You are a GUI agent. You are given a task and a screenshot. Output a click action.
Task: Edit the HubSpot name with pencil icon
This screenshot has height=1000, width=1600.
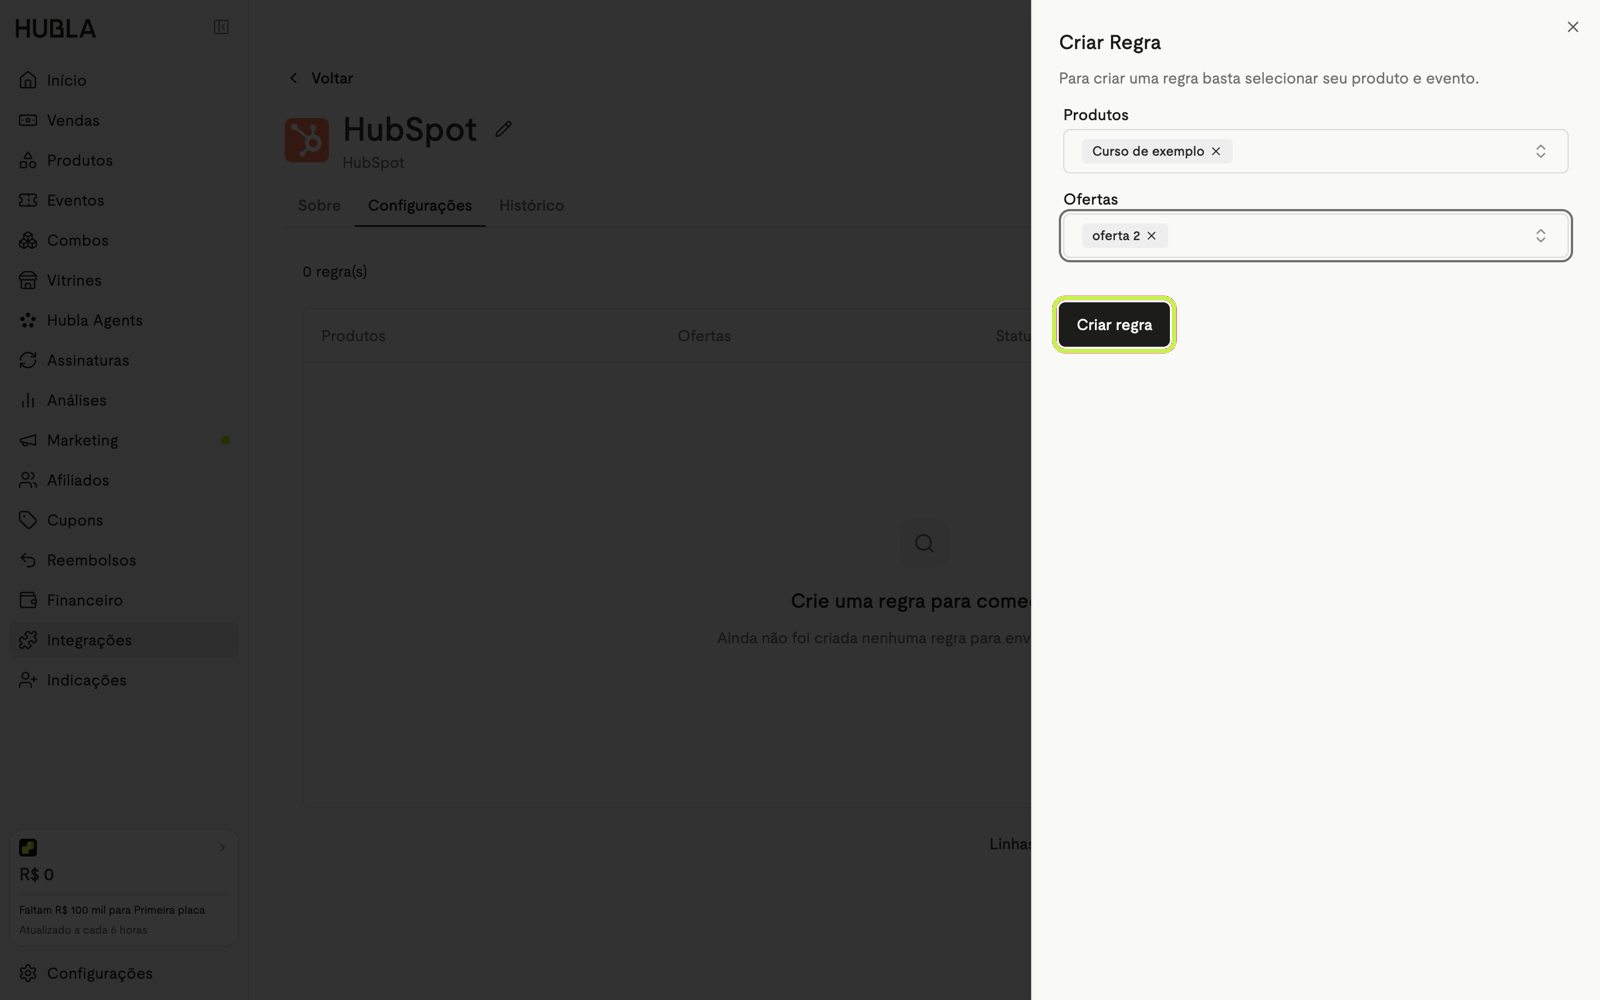click(503, 129)
